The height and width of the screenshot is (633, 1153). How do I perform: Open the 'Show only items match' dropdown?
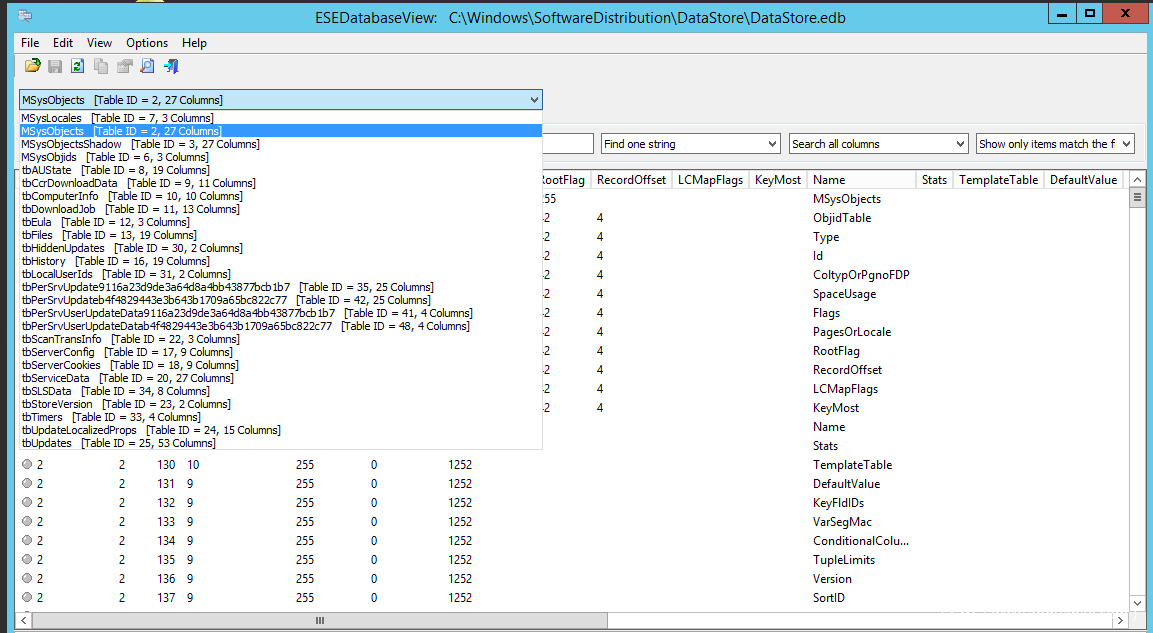point(1055,144)
